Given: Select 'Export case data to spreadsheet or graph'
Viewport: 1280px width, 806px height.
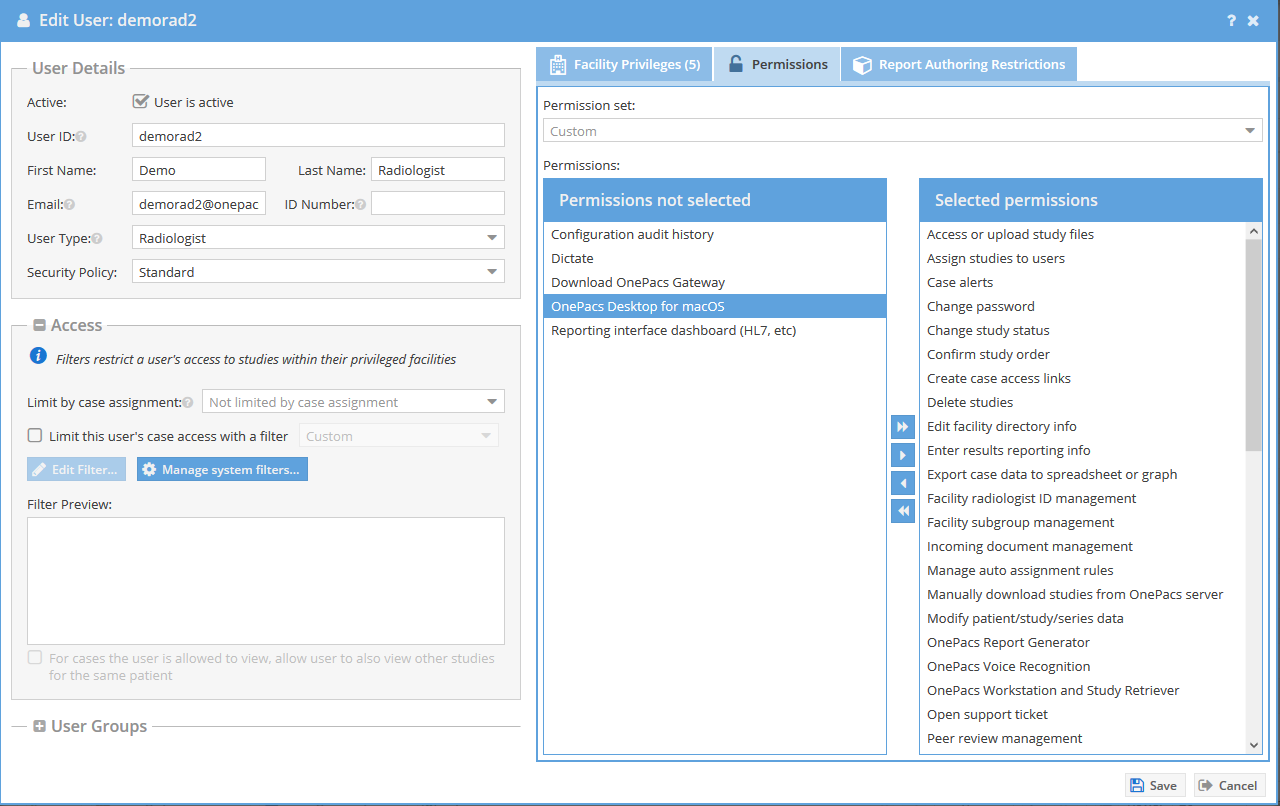Looking at the screenshot, I should [1083, 474].
